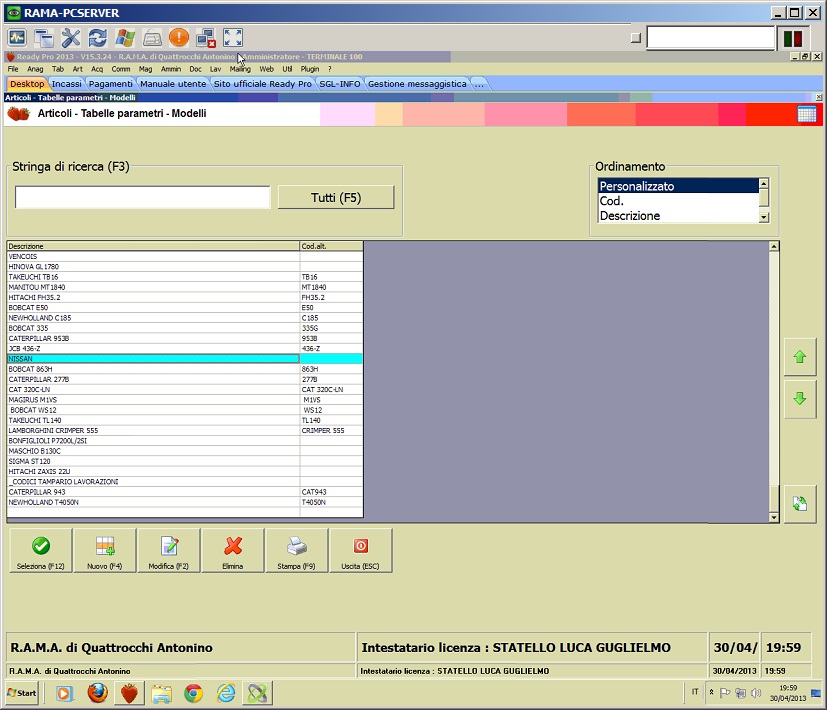Viewport: 827px width, 710px height.
Task: Tick the small checkbox beside top search box
Action: coord(636,37)
